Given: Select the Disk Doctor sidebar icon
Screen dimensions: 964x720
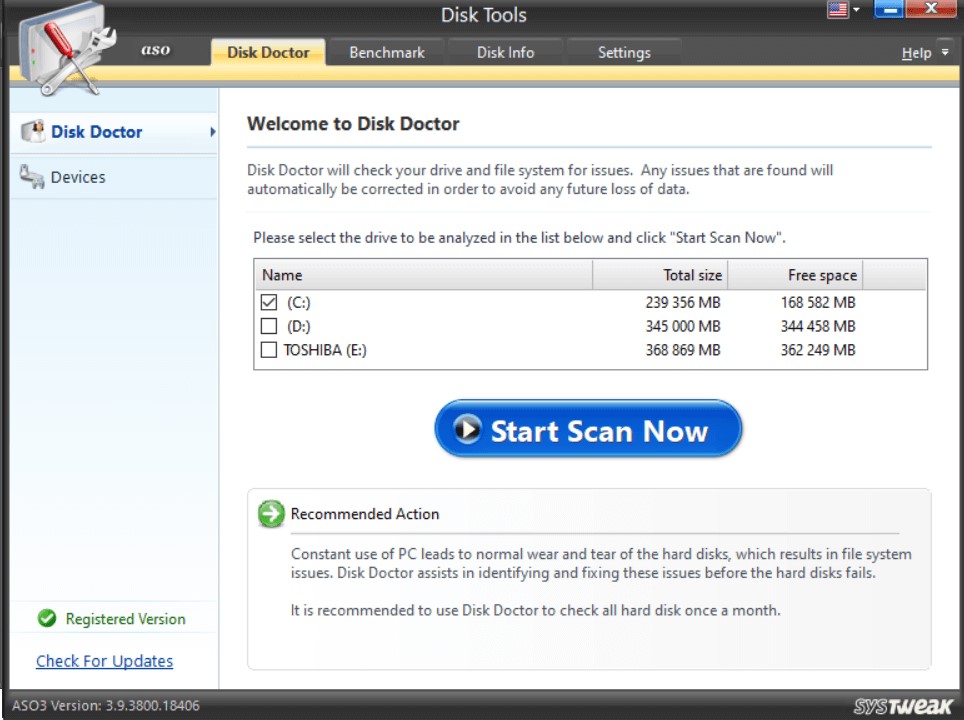Looking at the screenshot, I should (33, 131).
